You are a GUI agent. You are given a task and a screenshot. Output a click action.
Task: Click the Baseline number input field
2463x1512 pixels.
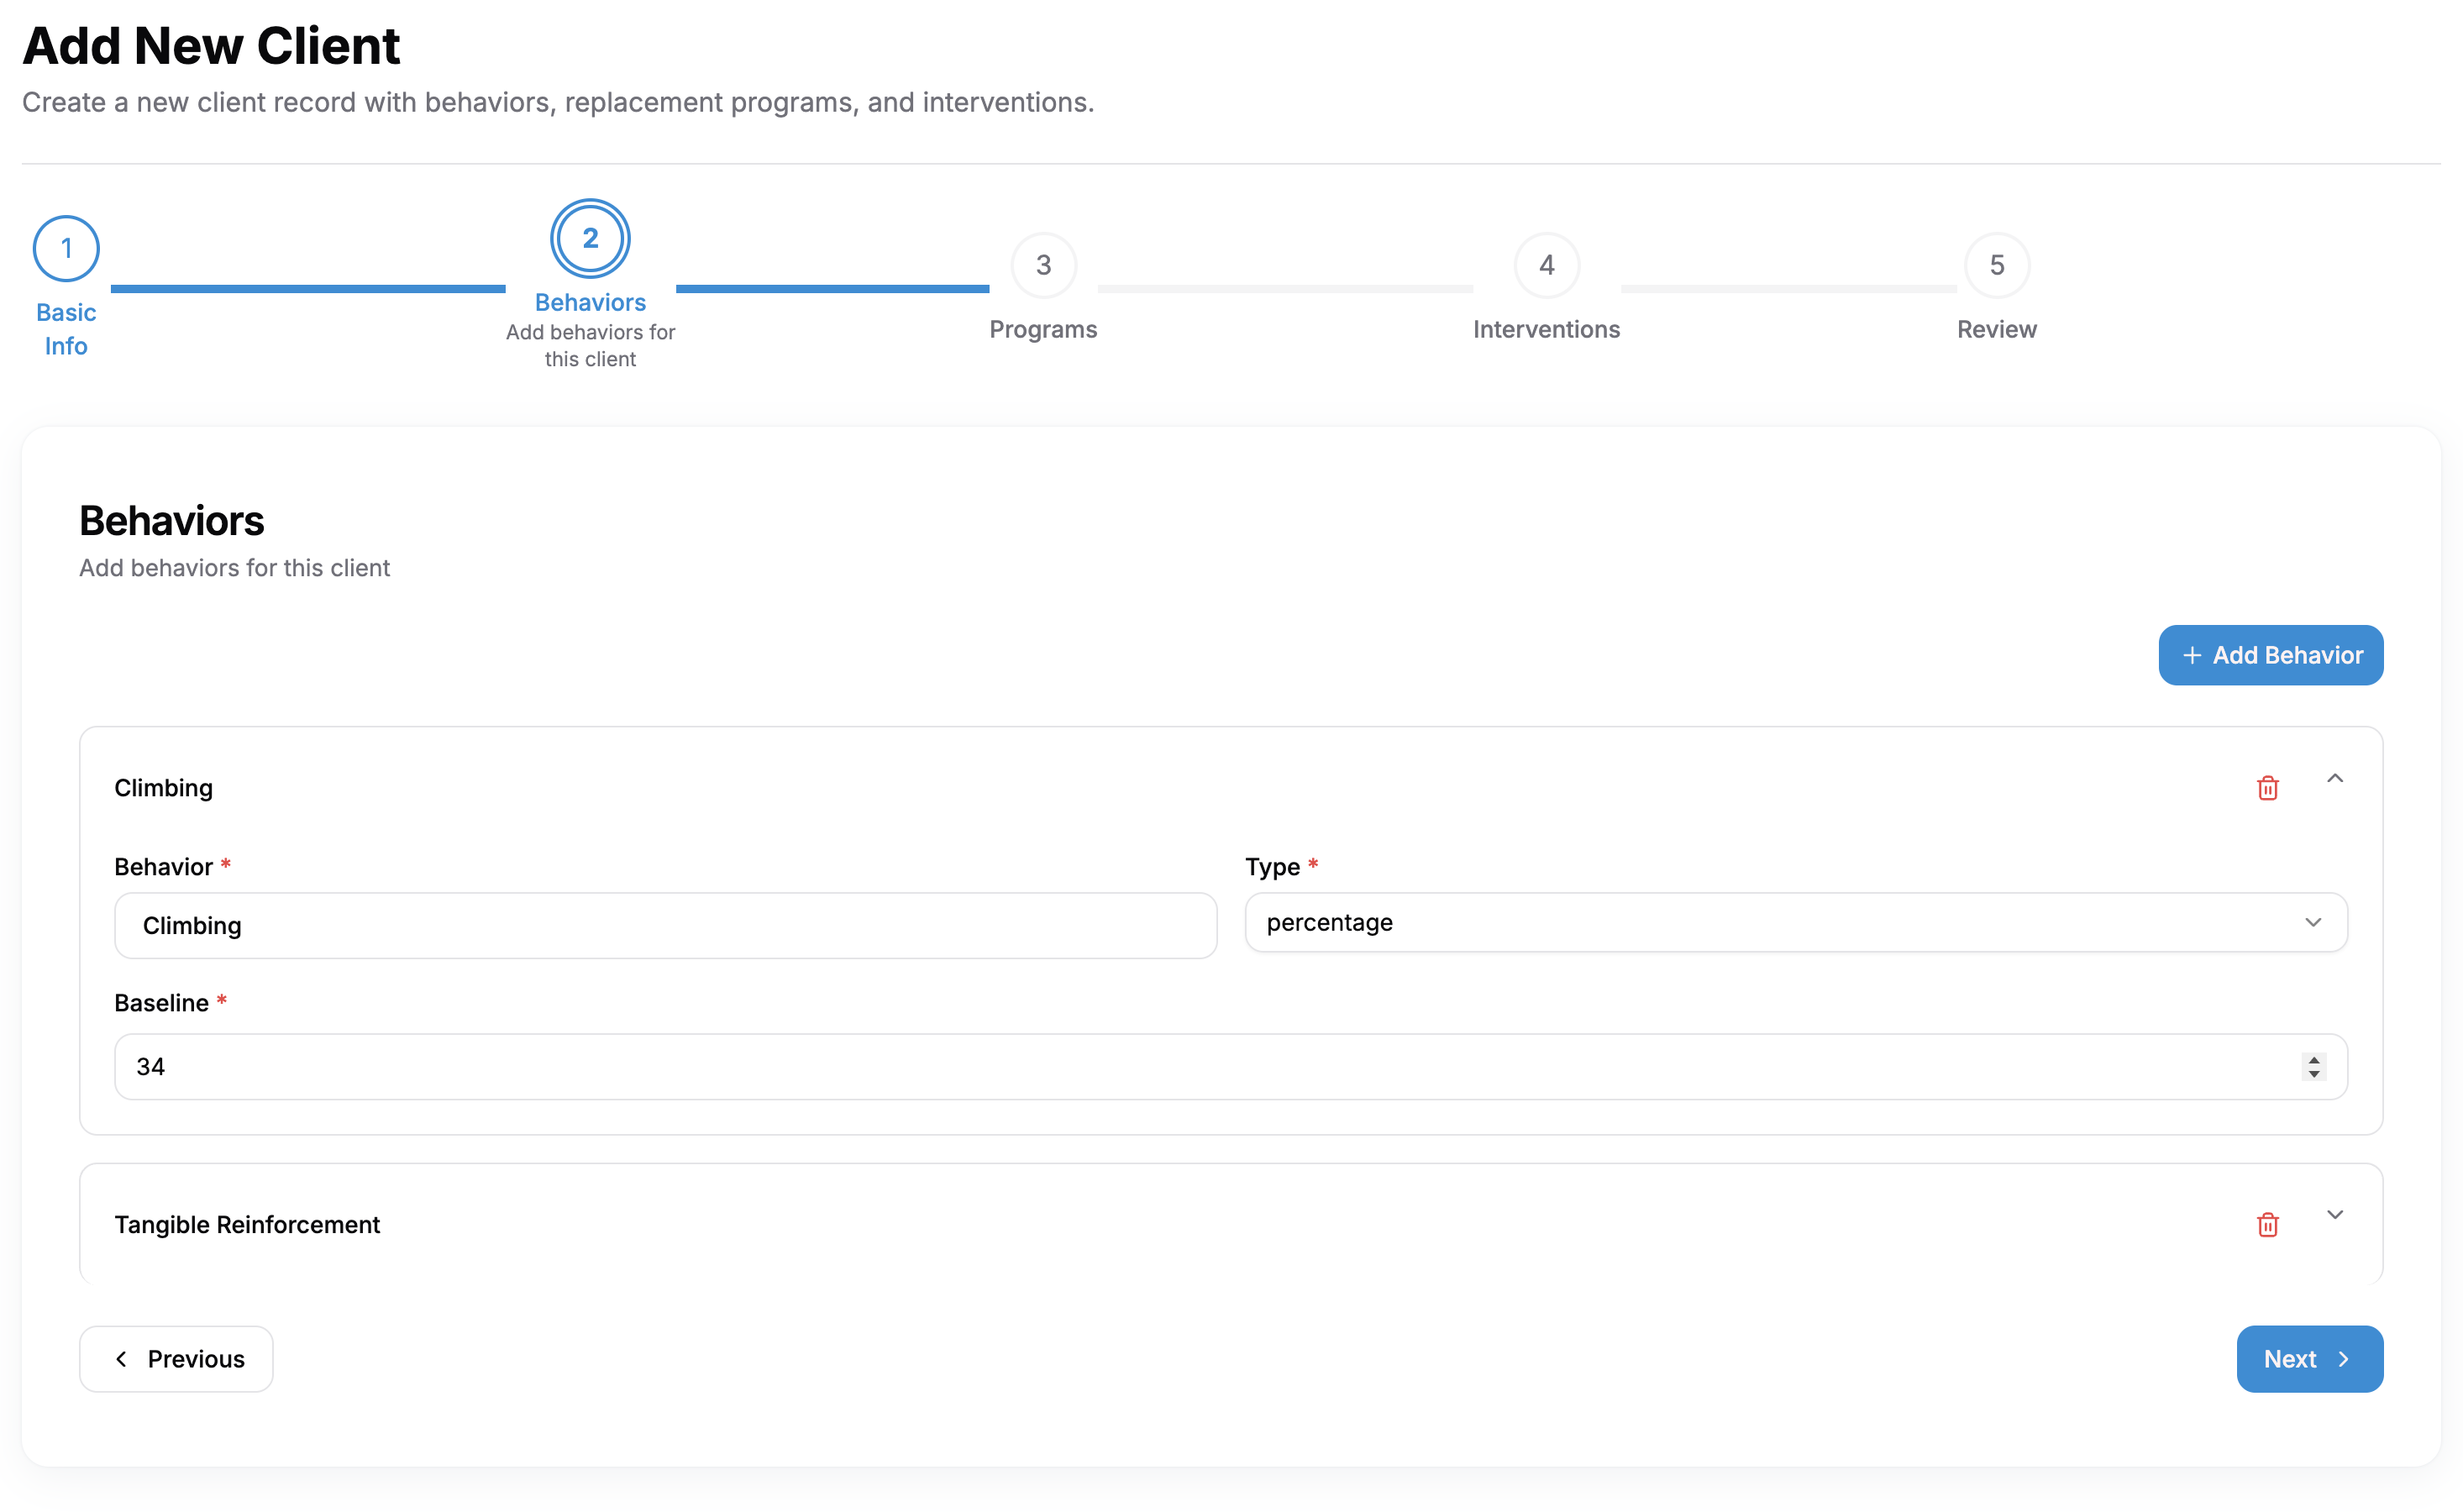1200,1067
